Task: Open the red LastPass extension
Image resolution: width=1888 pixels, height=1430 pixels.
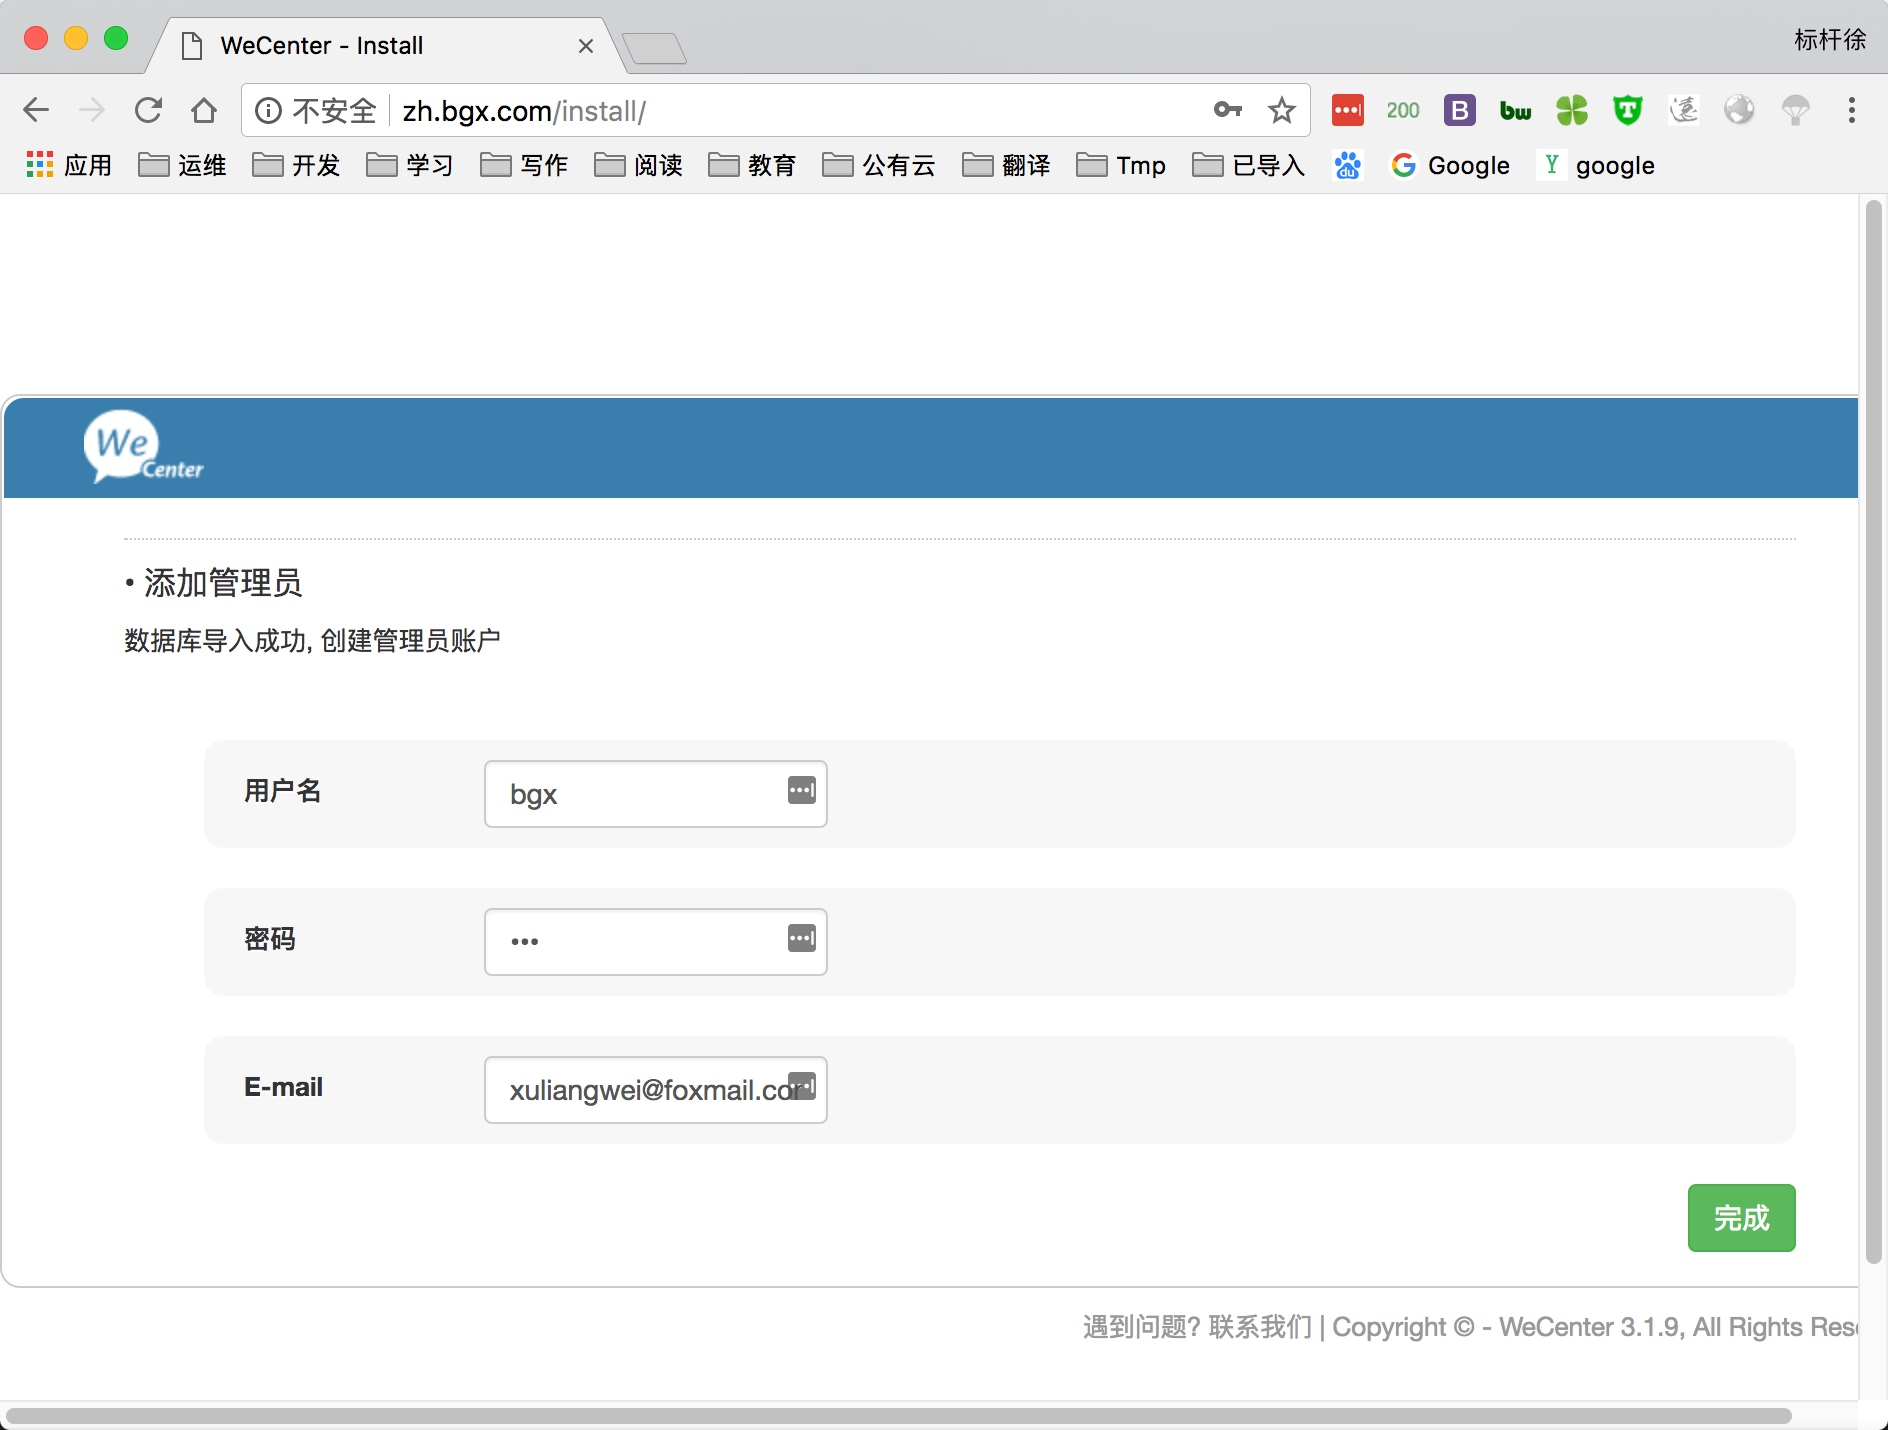Action: [1348, 110]
